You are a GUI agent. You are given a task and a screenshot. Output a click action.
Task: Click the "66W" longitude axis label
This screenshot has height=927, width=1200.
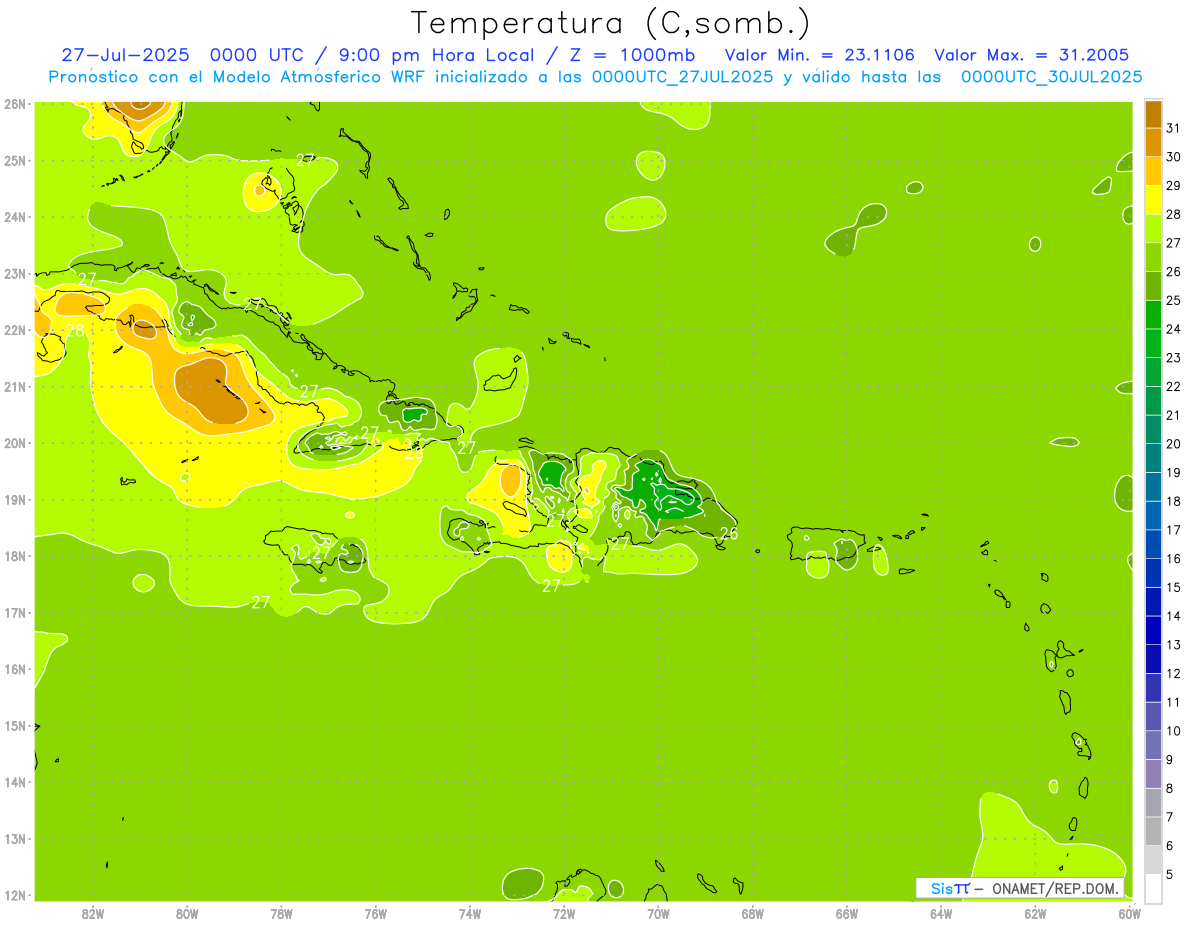tap(847, 913)
